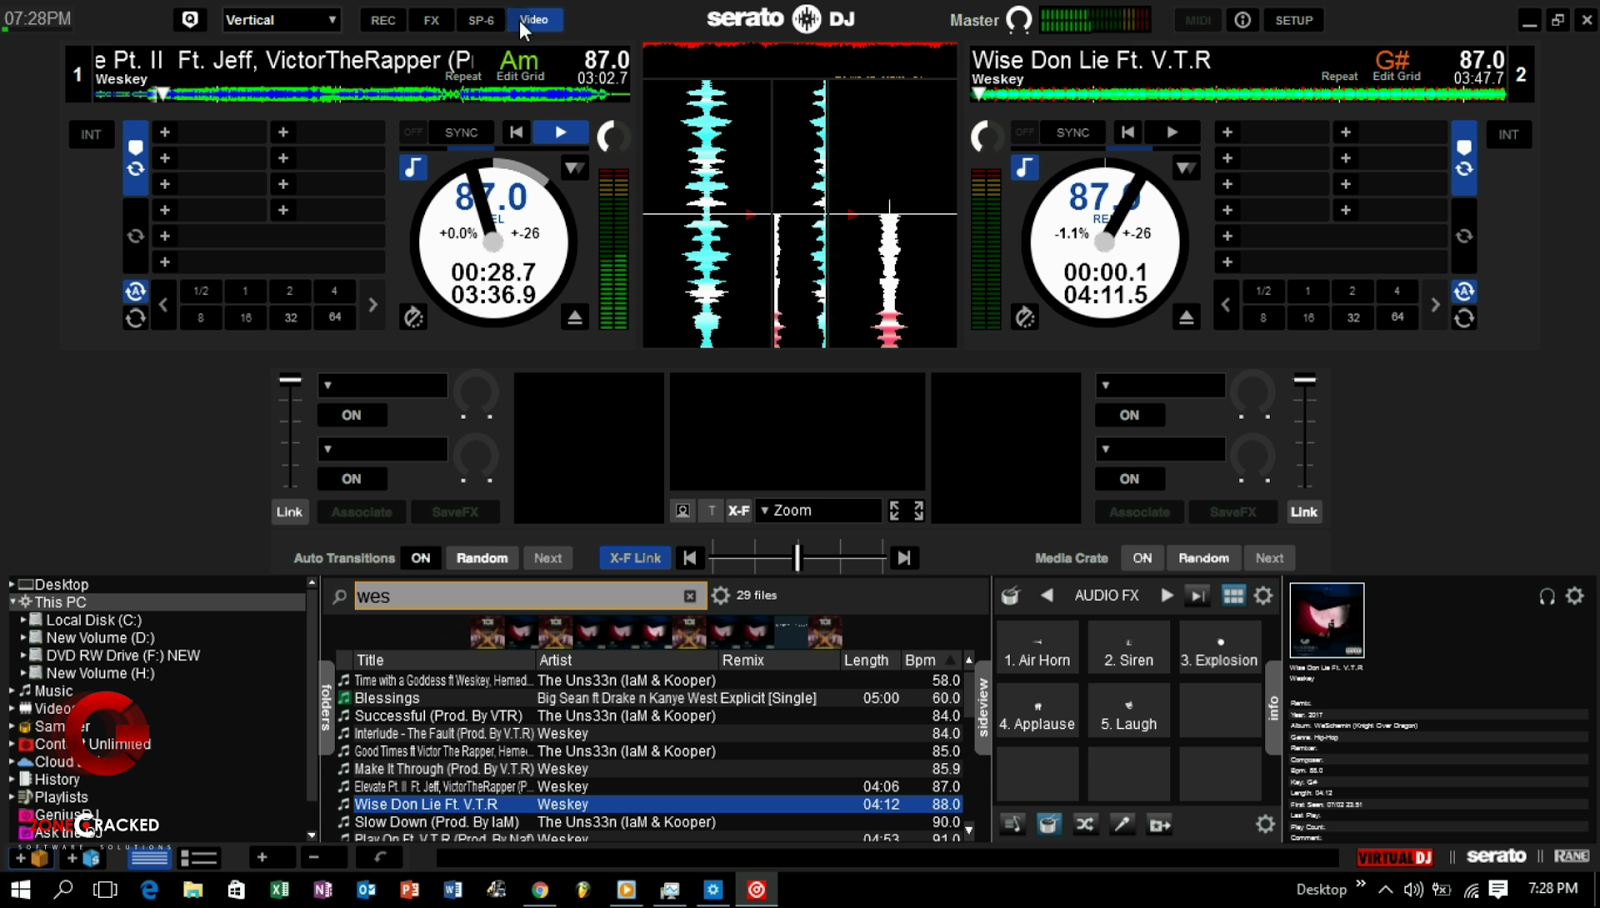Click deck 1 eject button
The width and height of the screenshot is (1600, 908).
tap(575, 317)
